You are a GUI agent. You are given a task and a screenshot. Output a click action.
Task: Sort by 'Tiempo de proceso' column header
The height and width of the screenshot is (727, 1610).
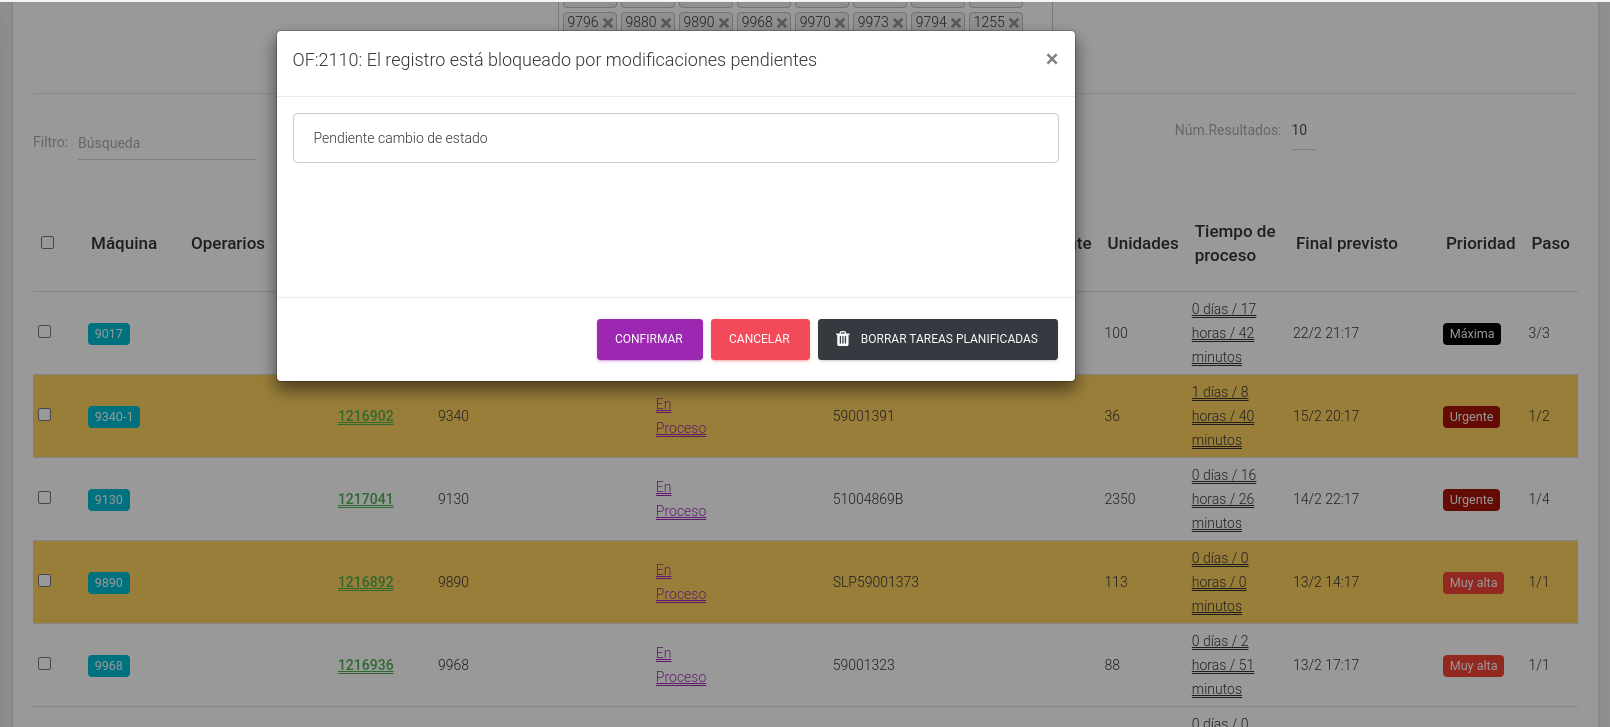pos(1235,243)
